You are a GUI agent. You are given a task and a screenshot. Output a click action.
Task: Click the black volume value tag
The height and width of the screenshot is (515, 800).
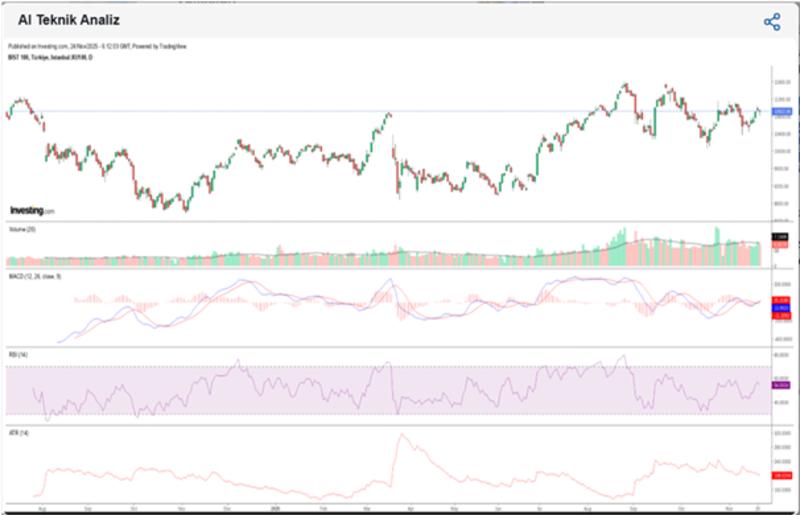(781, 236)
